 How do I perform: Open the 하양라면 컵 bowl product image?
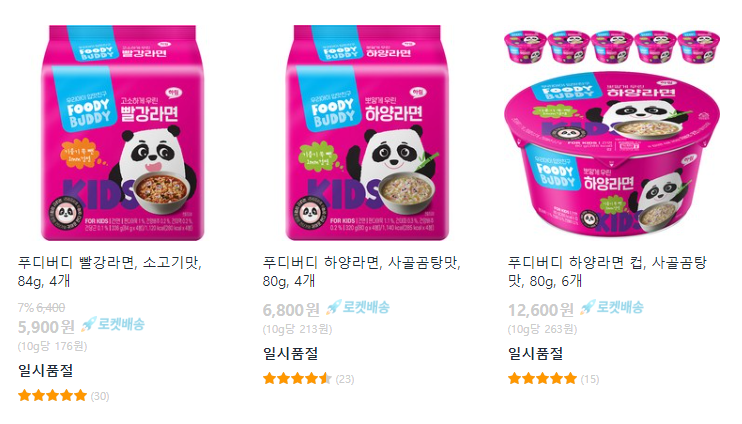612,154
